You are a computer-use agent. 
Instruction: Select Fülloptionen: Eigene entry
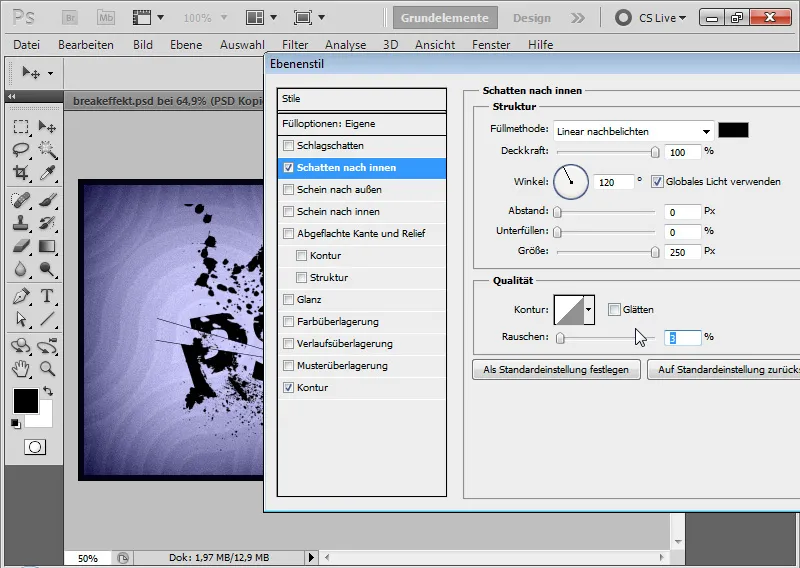click(362, 124)
